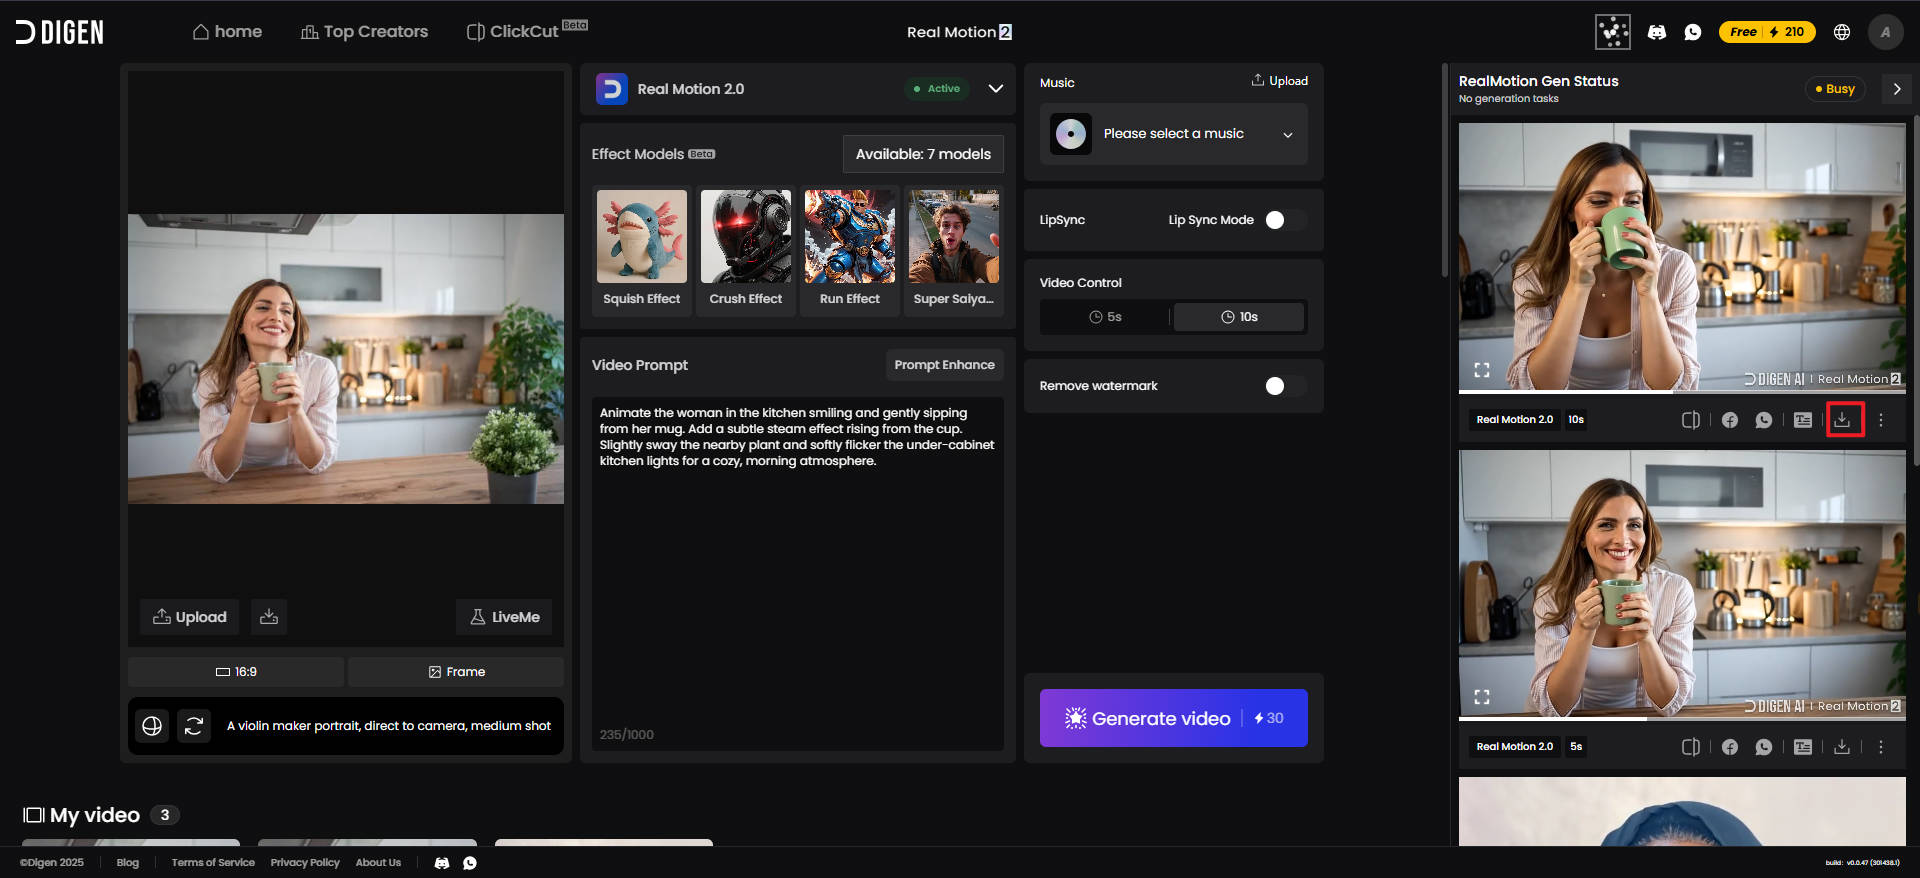Upload a music file
Image resolution: width=1920 pixels, height=878 pixels.
click(x=1279, y=81)
